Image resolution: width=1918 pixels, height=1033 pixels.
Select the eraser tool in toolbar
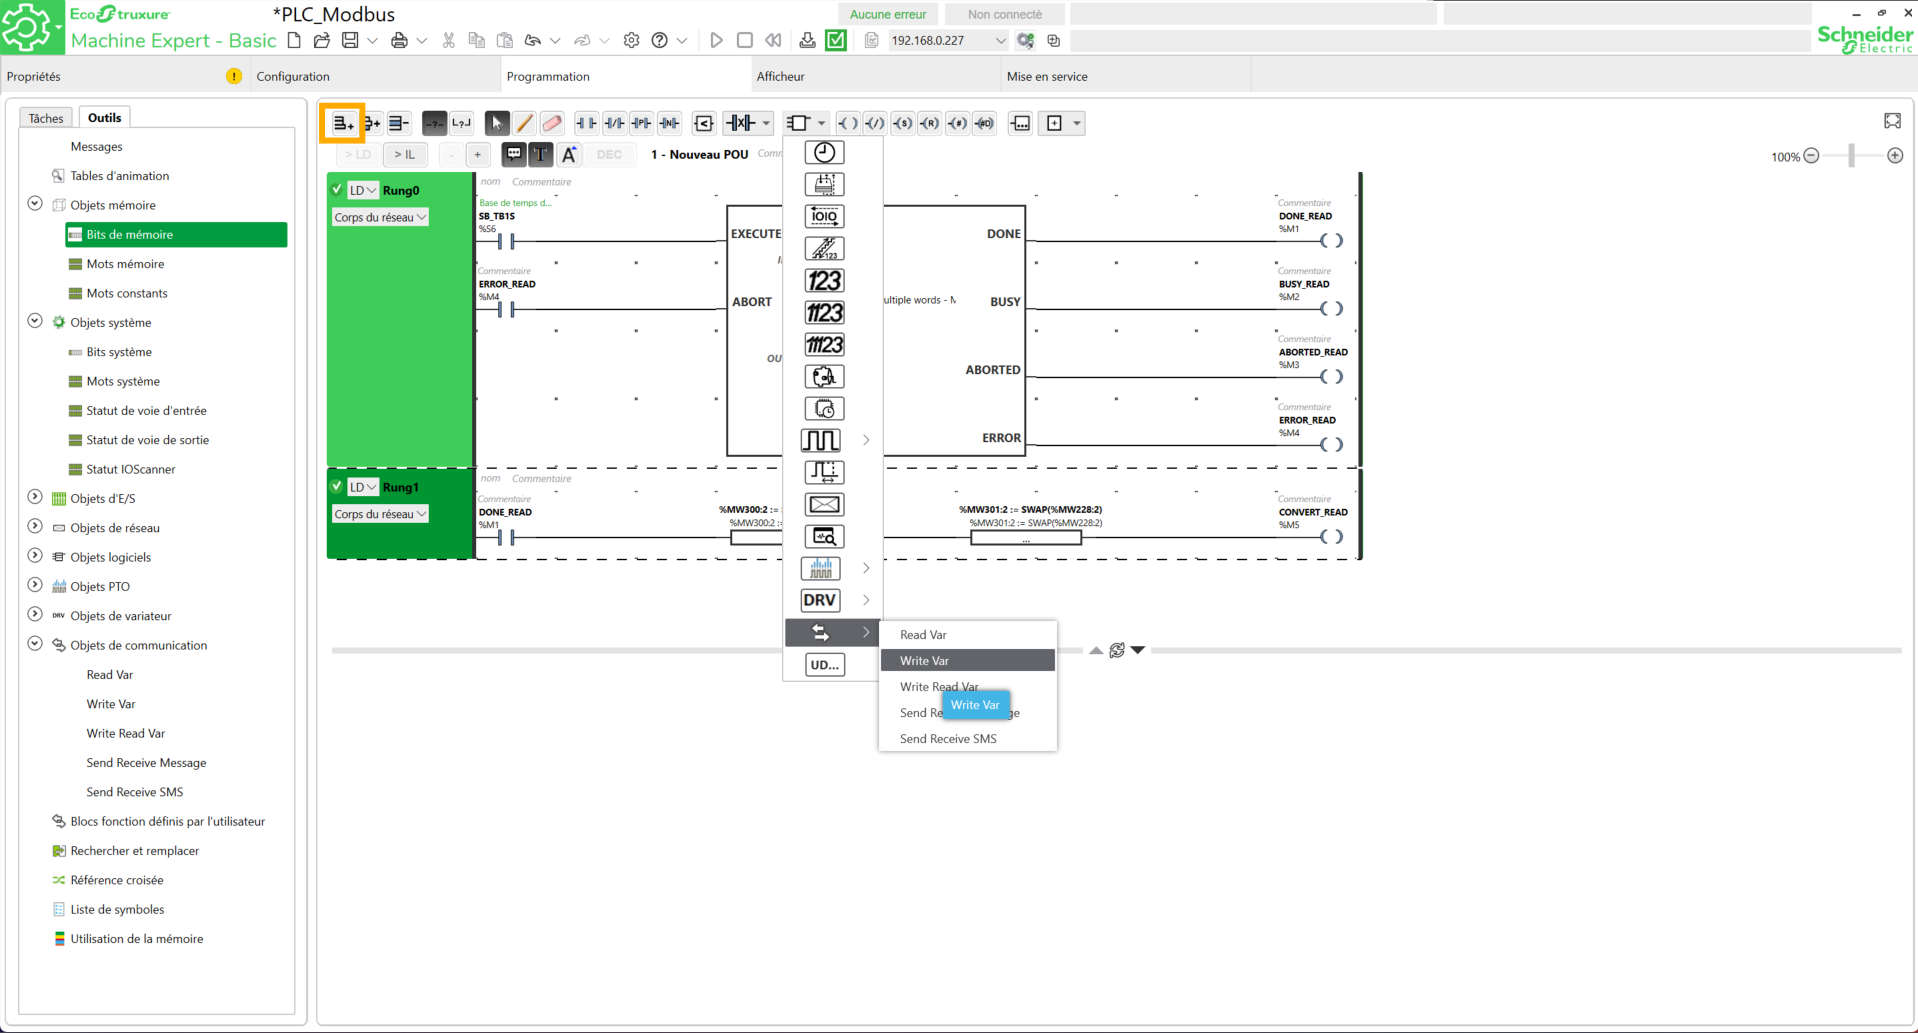[x=552, y=123]
